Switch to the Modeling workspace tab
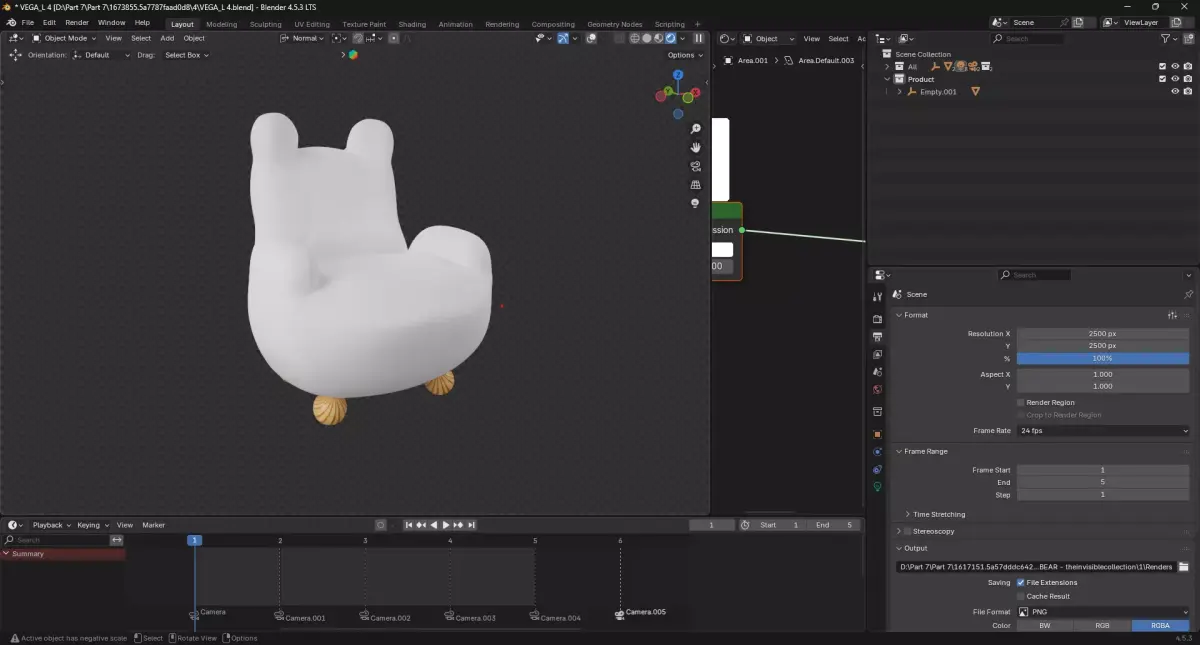 coord(222,24)
